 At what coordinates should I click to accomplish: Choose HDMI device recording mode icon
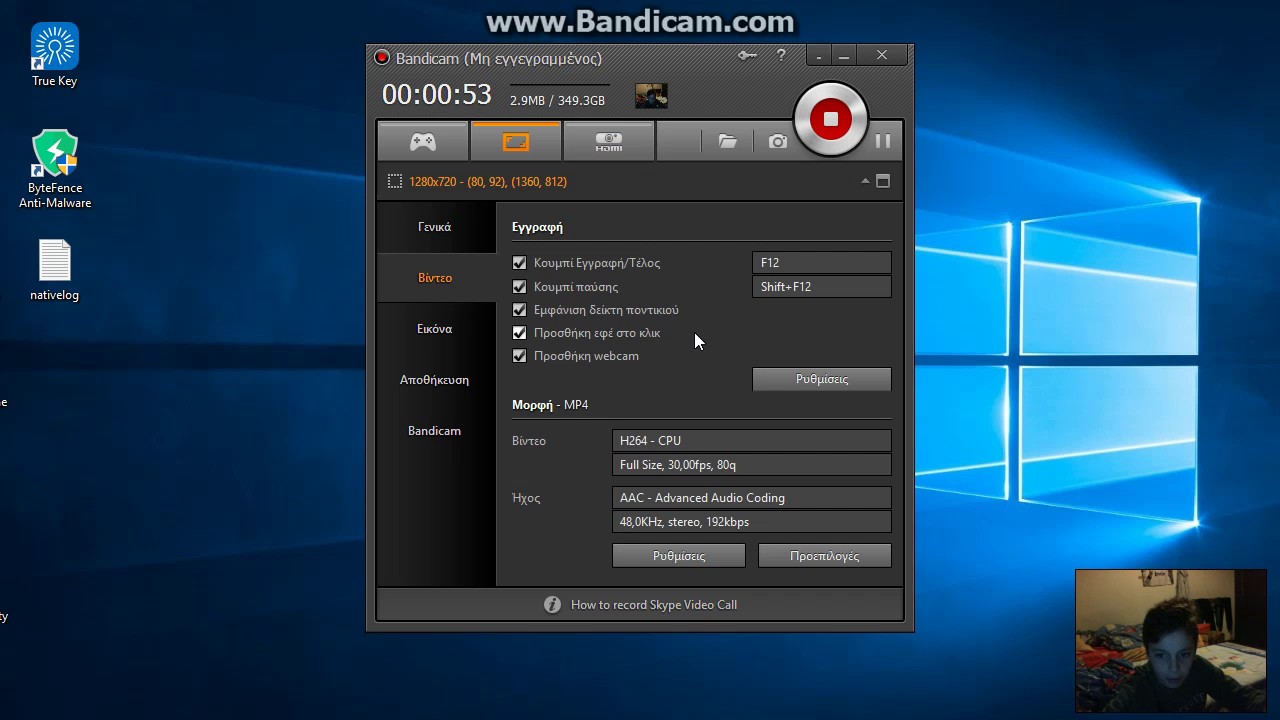point(609,142)
